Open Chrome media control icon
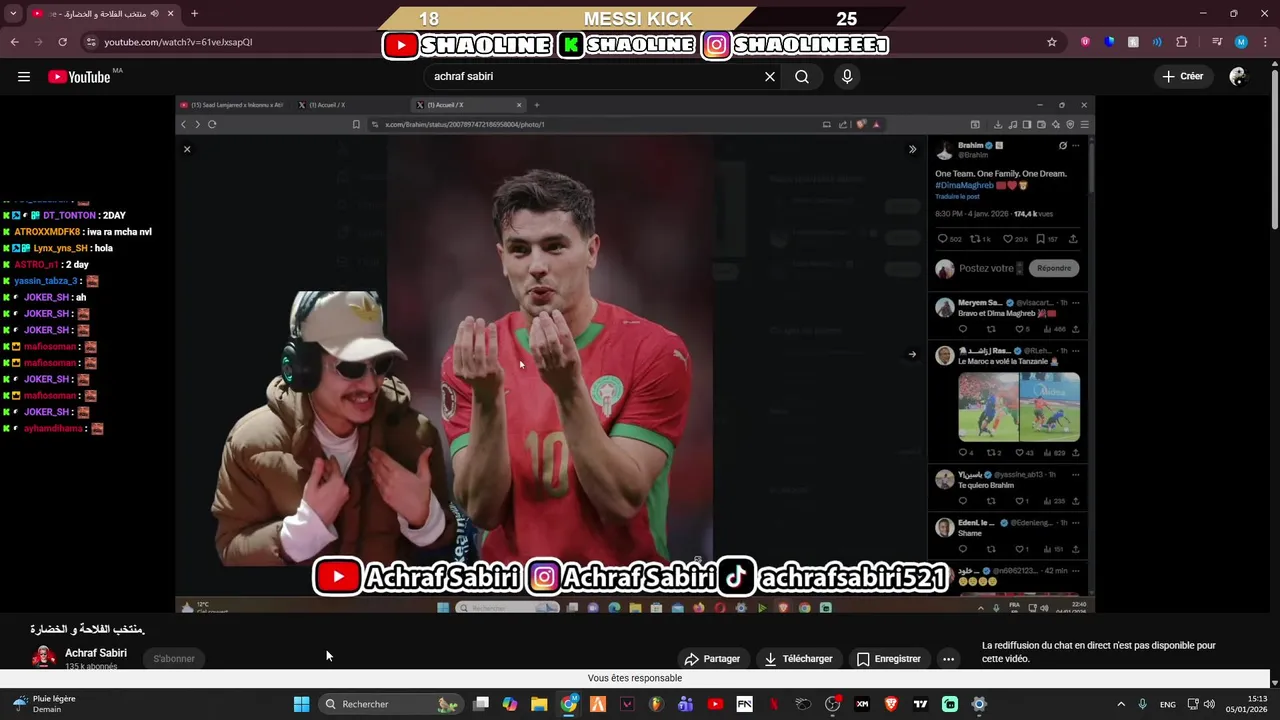Screen dimensions: 1280x720 pyautogui.click(x=1217, y=42)
